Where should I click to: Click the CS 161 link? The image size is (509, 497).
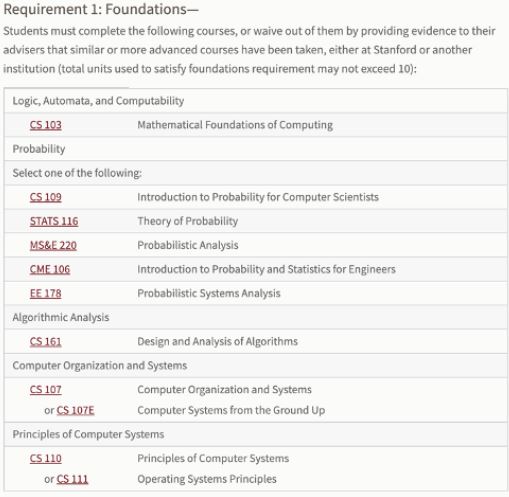pyautogui.click(x=46, y=341)
